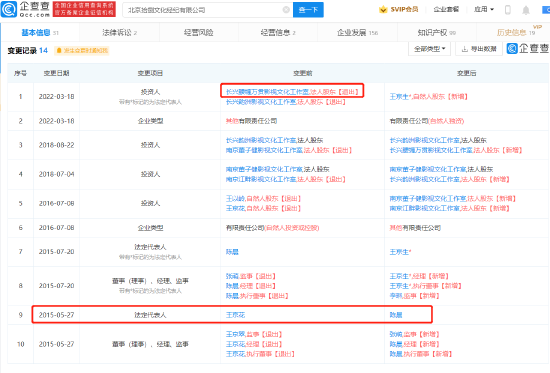Open the 全部类型 filter dropdown

pos(430,49)
